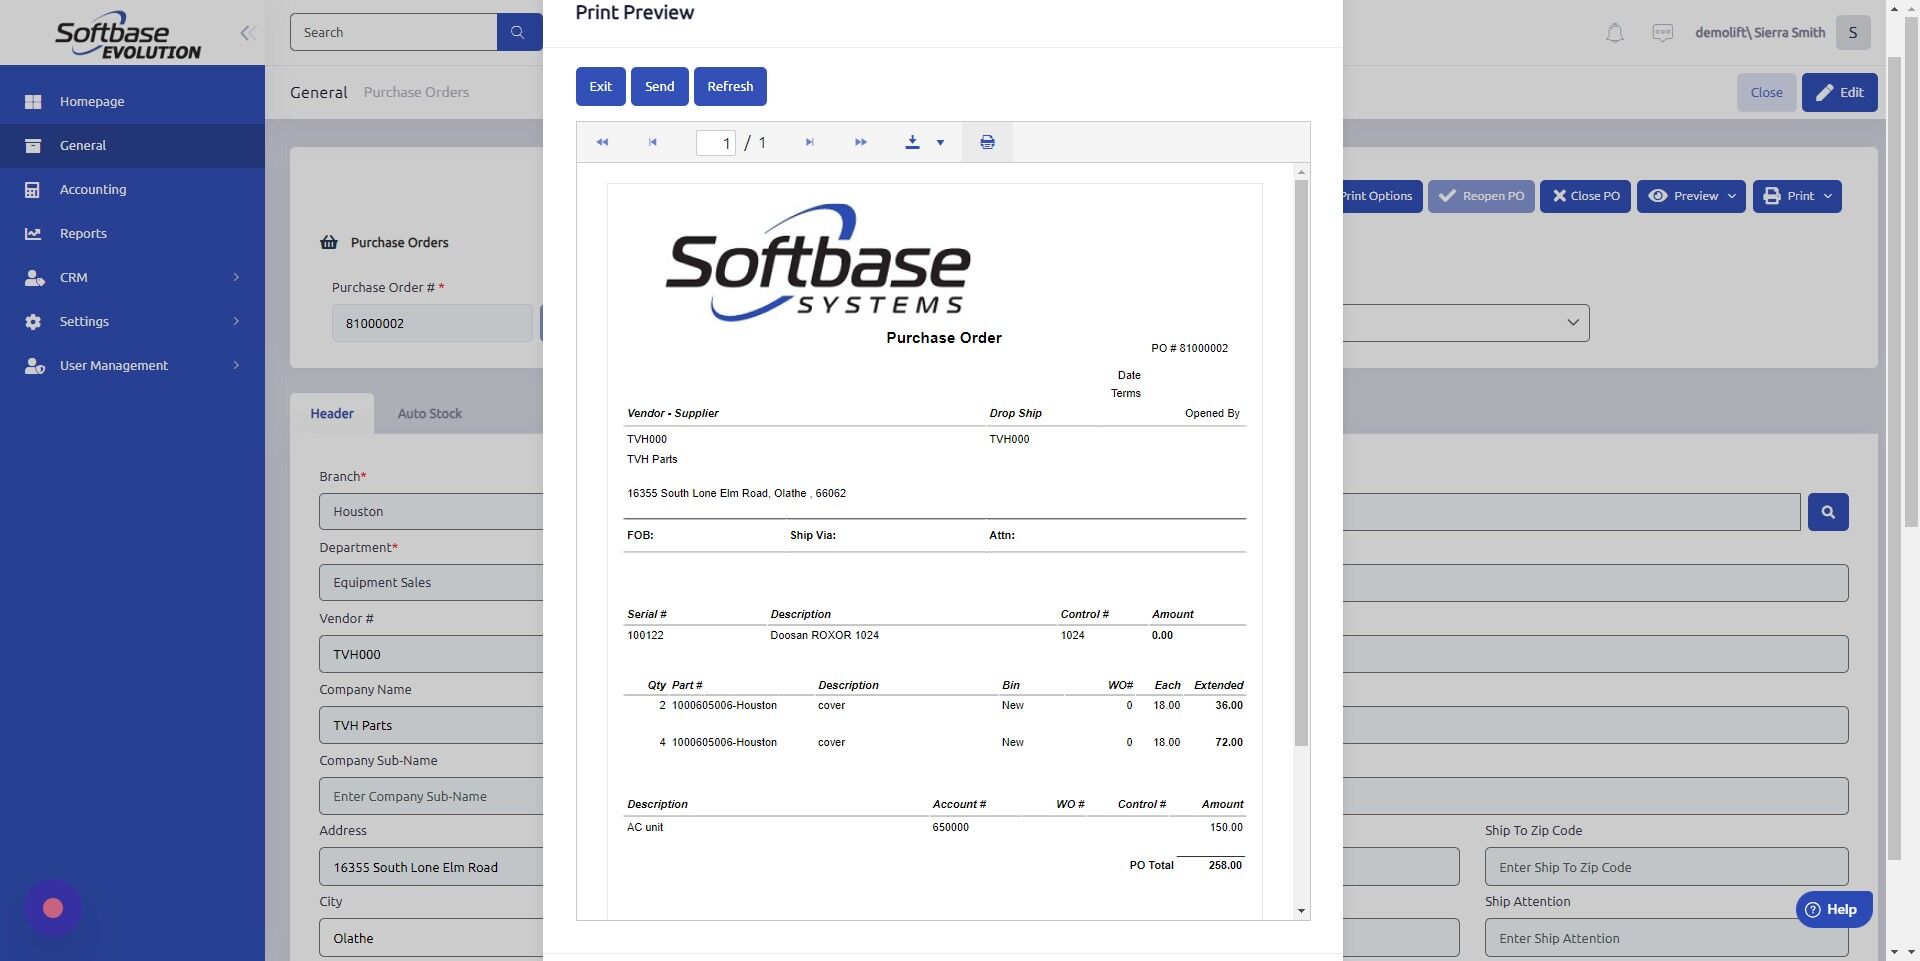
Task: Click Close PO button
Action: [x=1585, y=196]
